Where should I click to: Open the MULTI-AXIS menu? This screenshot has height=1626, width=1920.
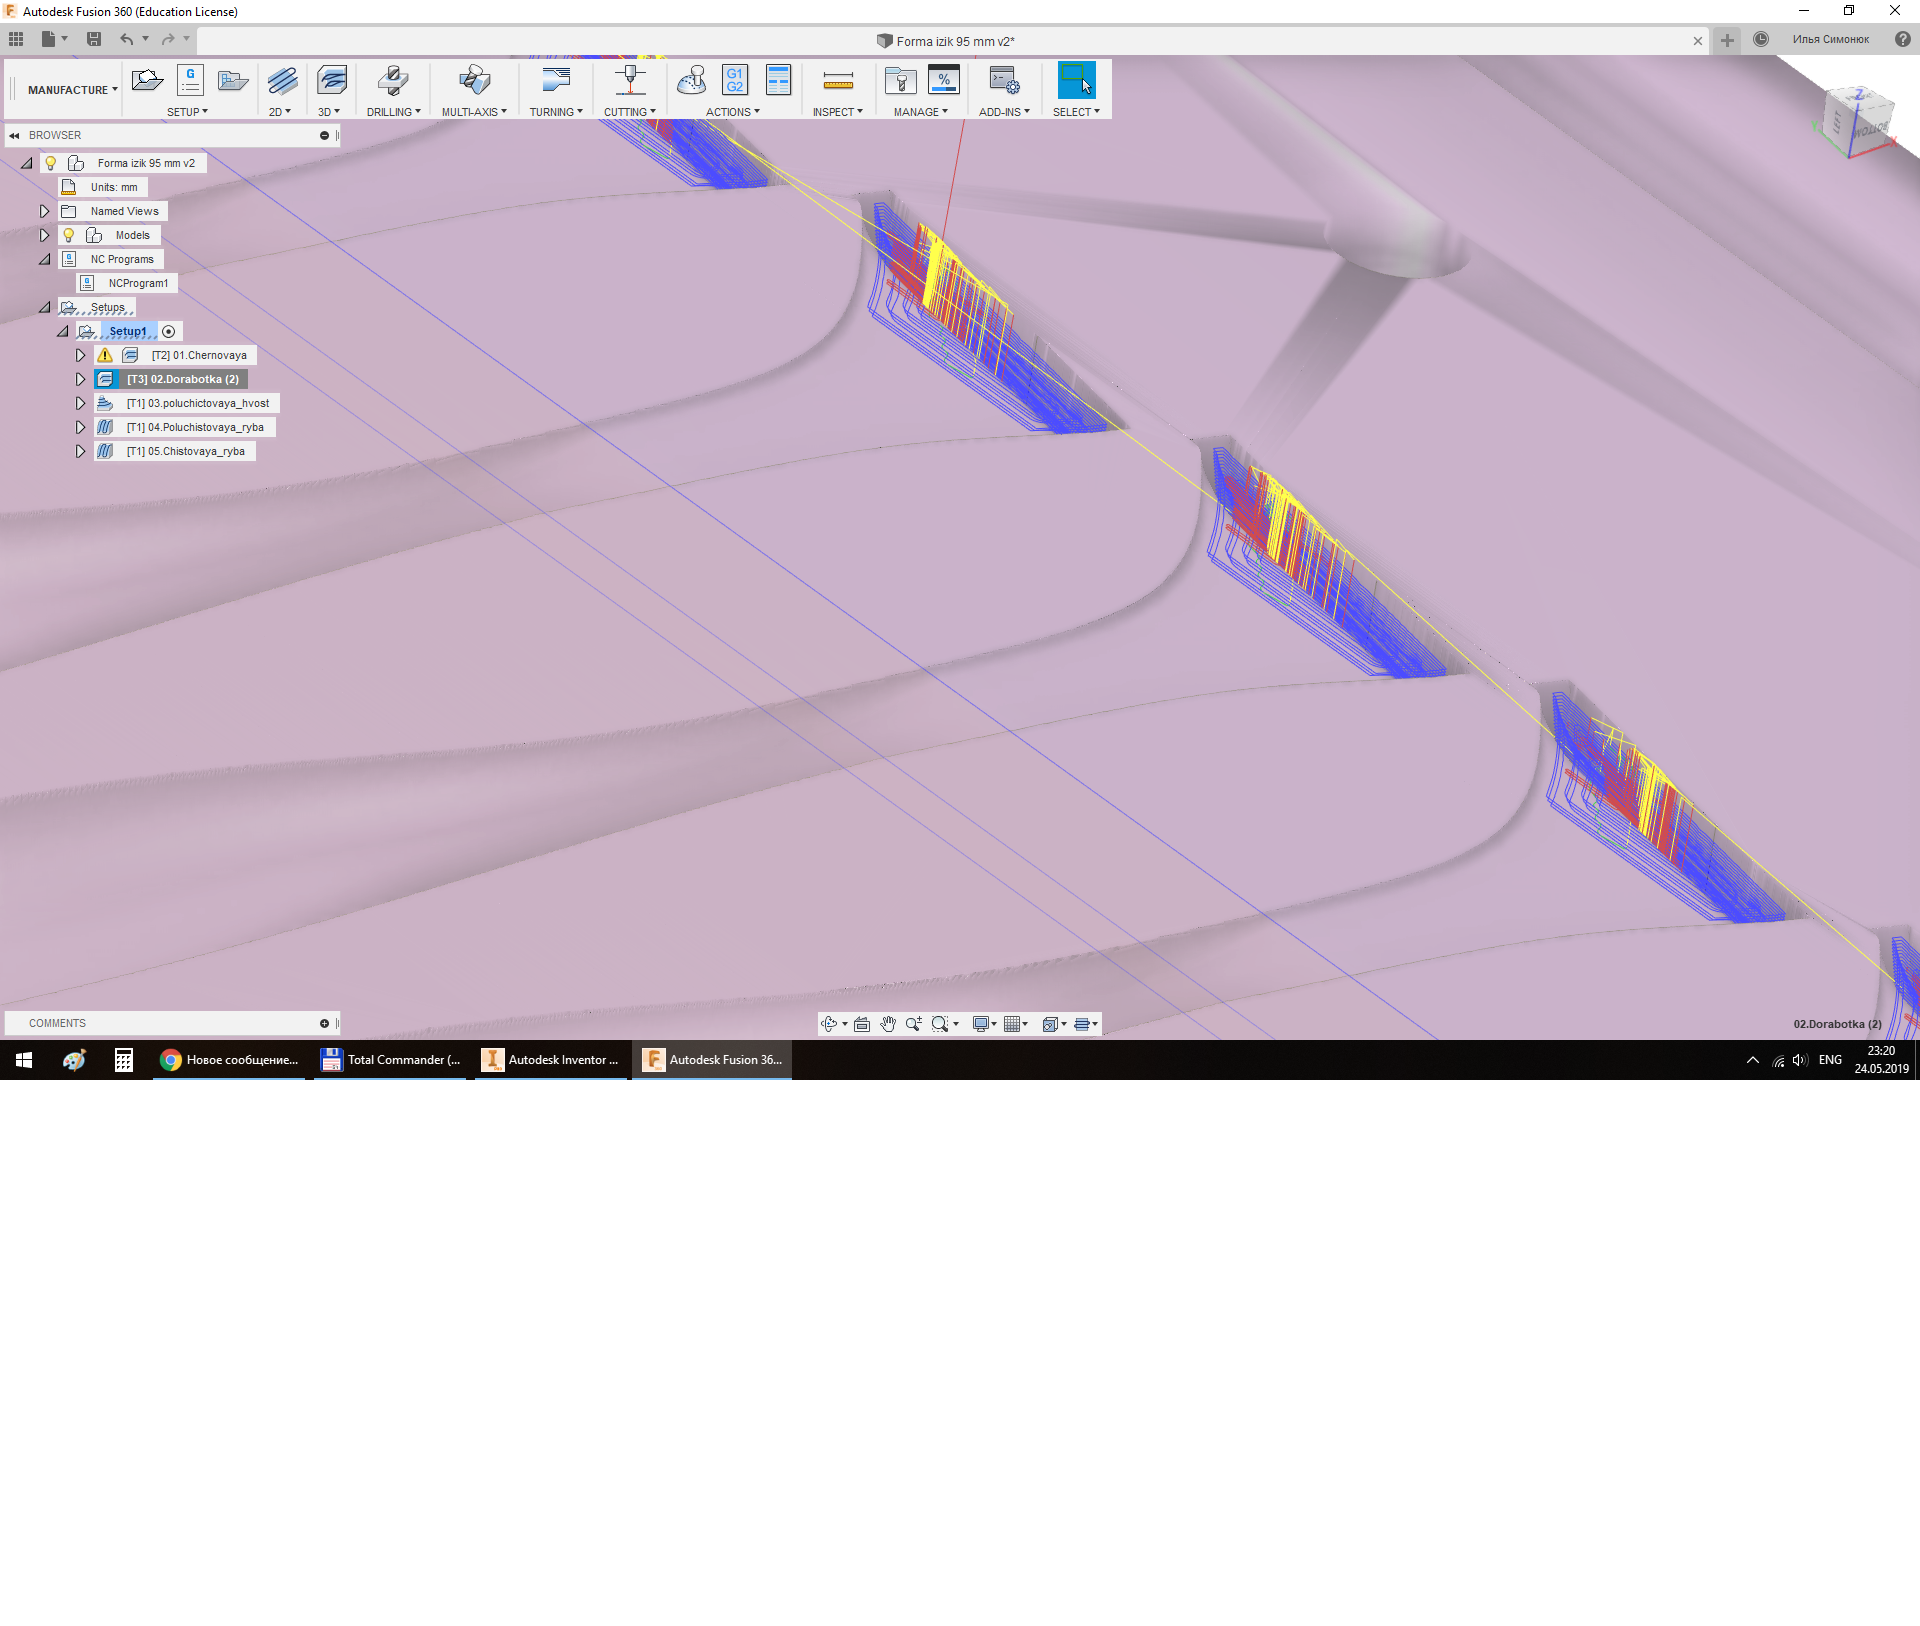474,112
